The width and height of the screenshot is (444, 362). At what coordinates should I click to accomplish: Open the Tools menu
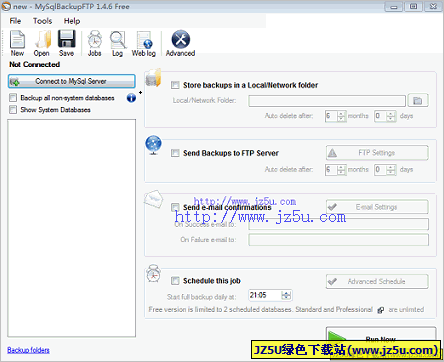point(43,21)
